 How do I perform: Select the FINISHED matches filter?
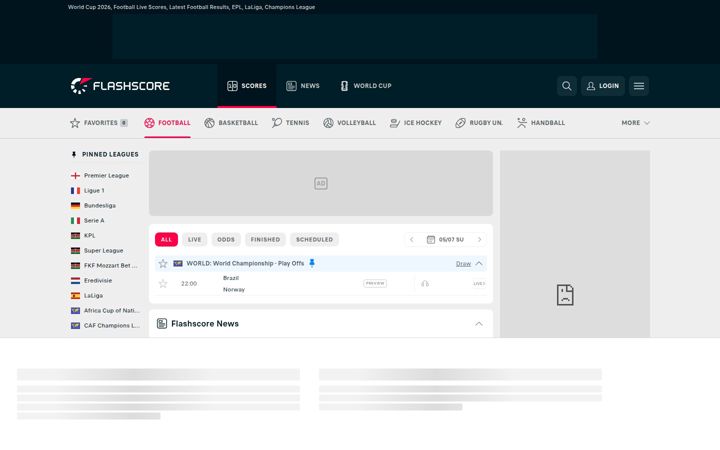click(265, 240)
